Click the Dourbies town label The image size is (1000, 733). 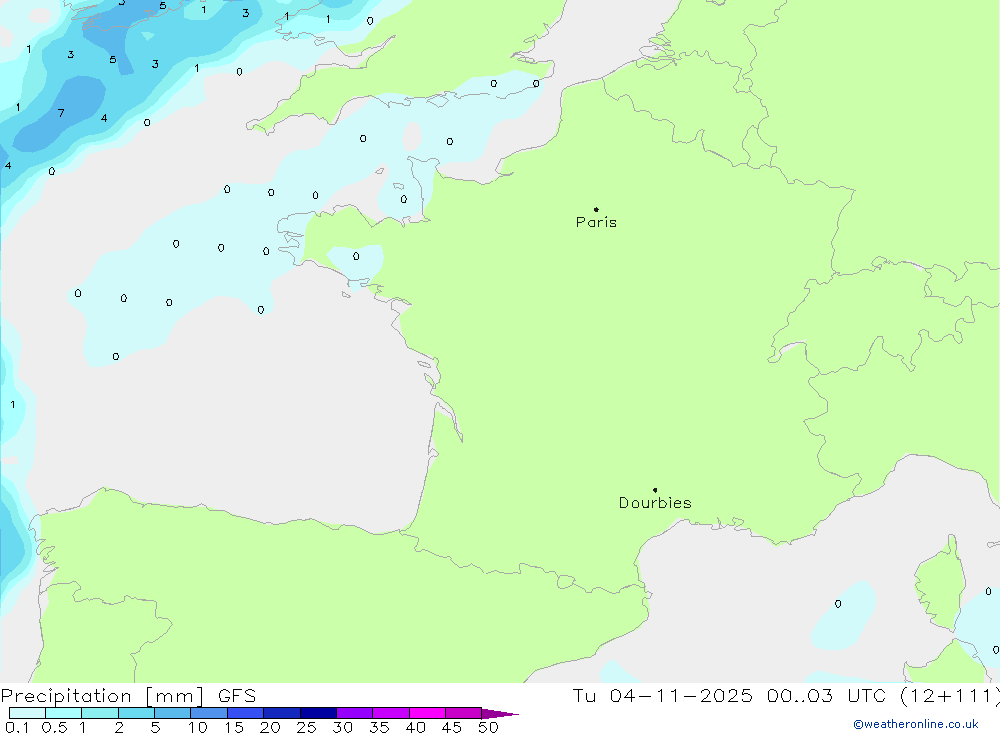point(655,503)
